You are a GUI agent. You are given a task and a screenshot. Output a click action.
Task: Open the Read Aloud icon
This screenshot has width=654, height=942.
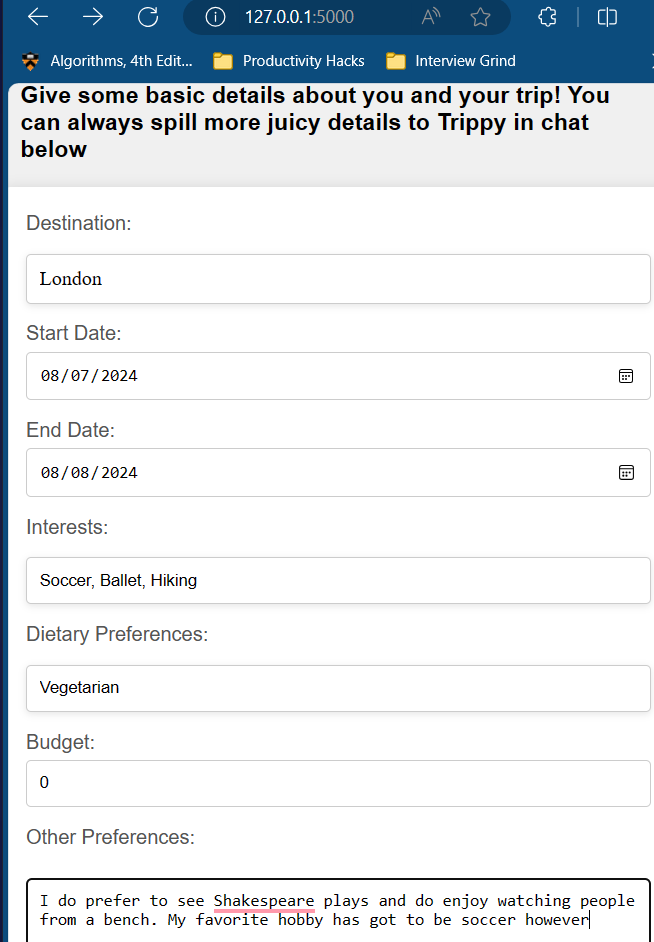pyautogui.click(x=431, y=17)
